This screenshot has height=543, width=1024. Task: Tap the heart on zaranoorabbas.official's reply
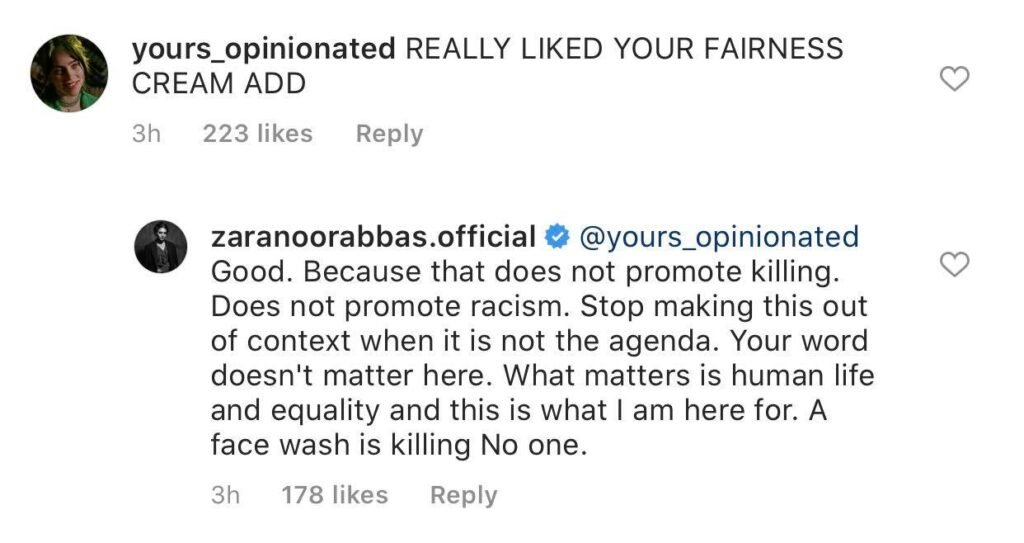pos(957,264)
